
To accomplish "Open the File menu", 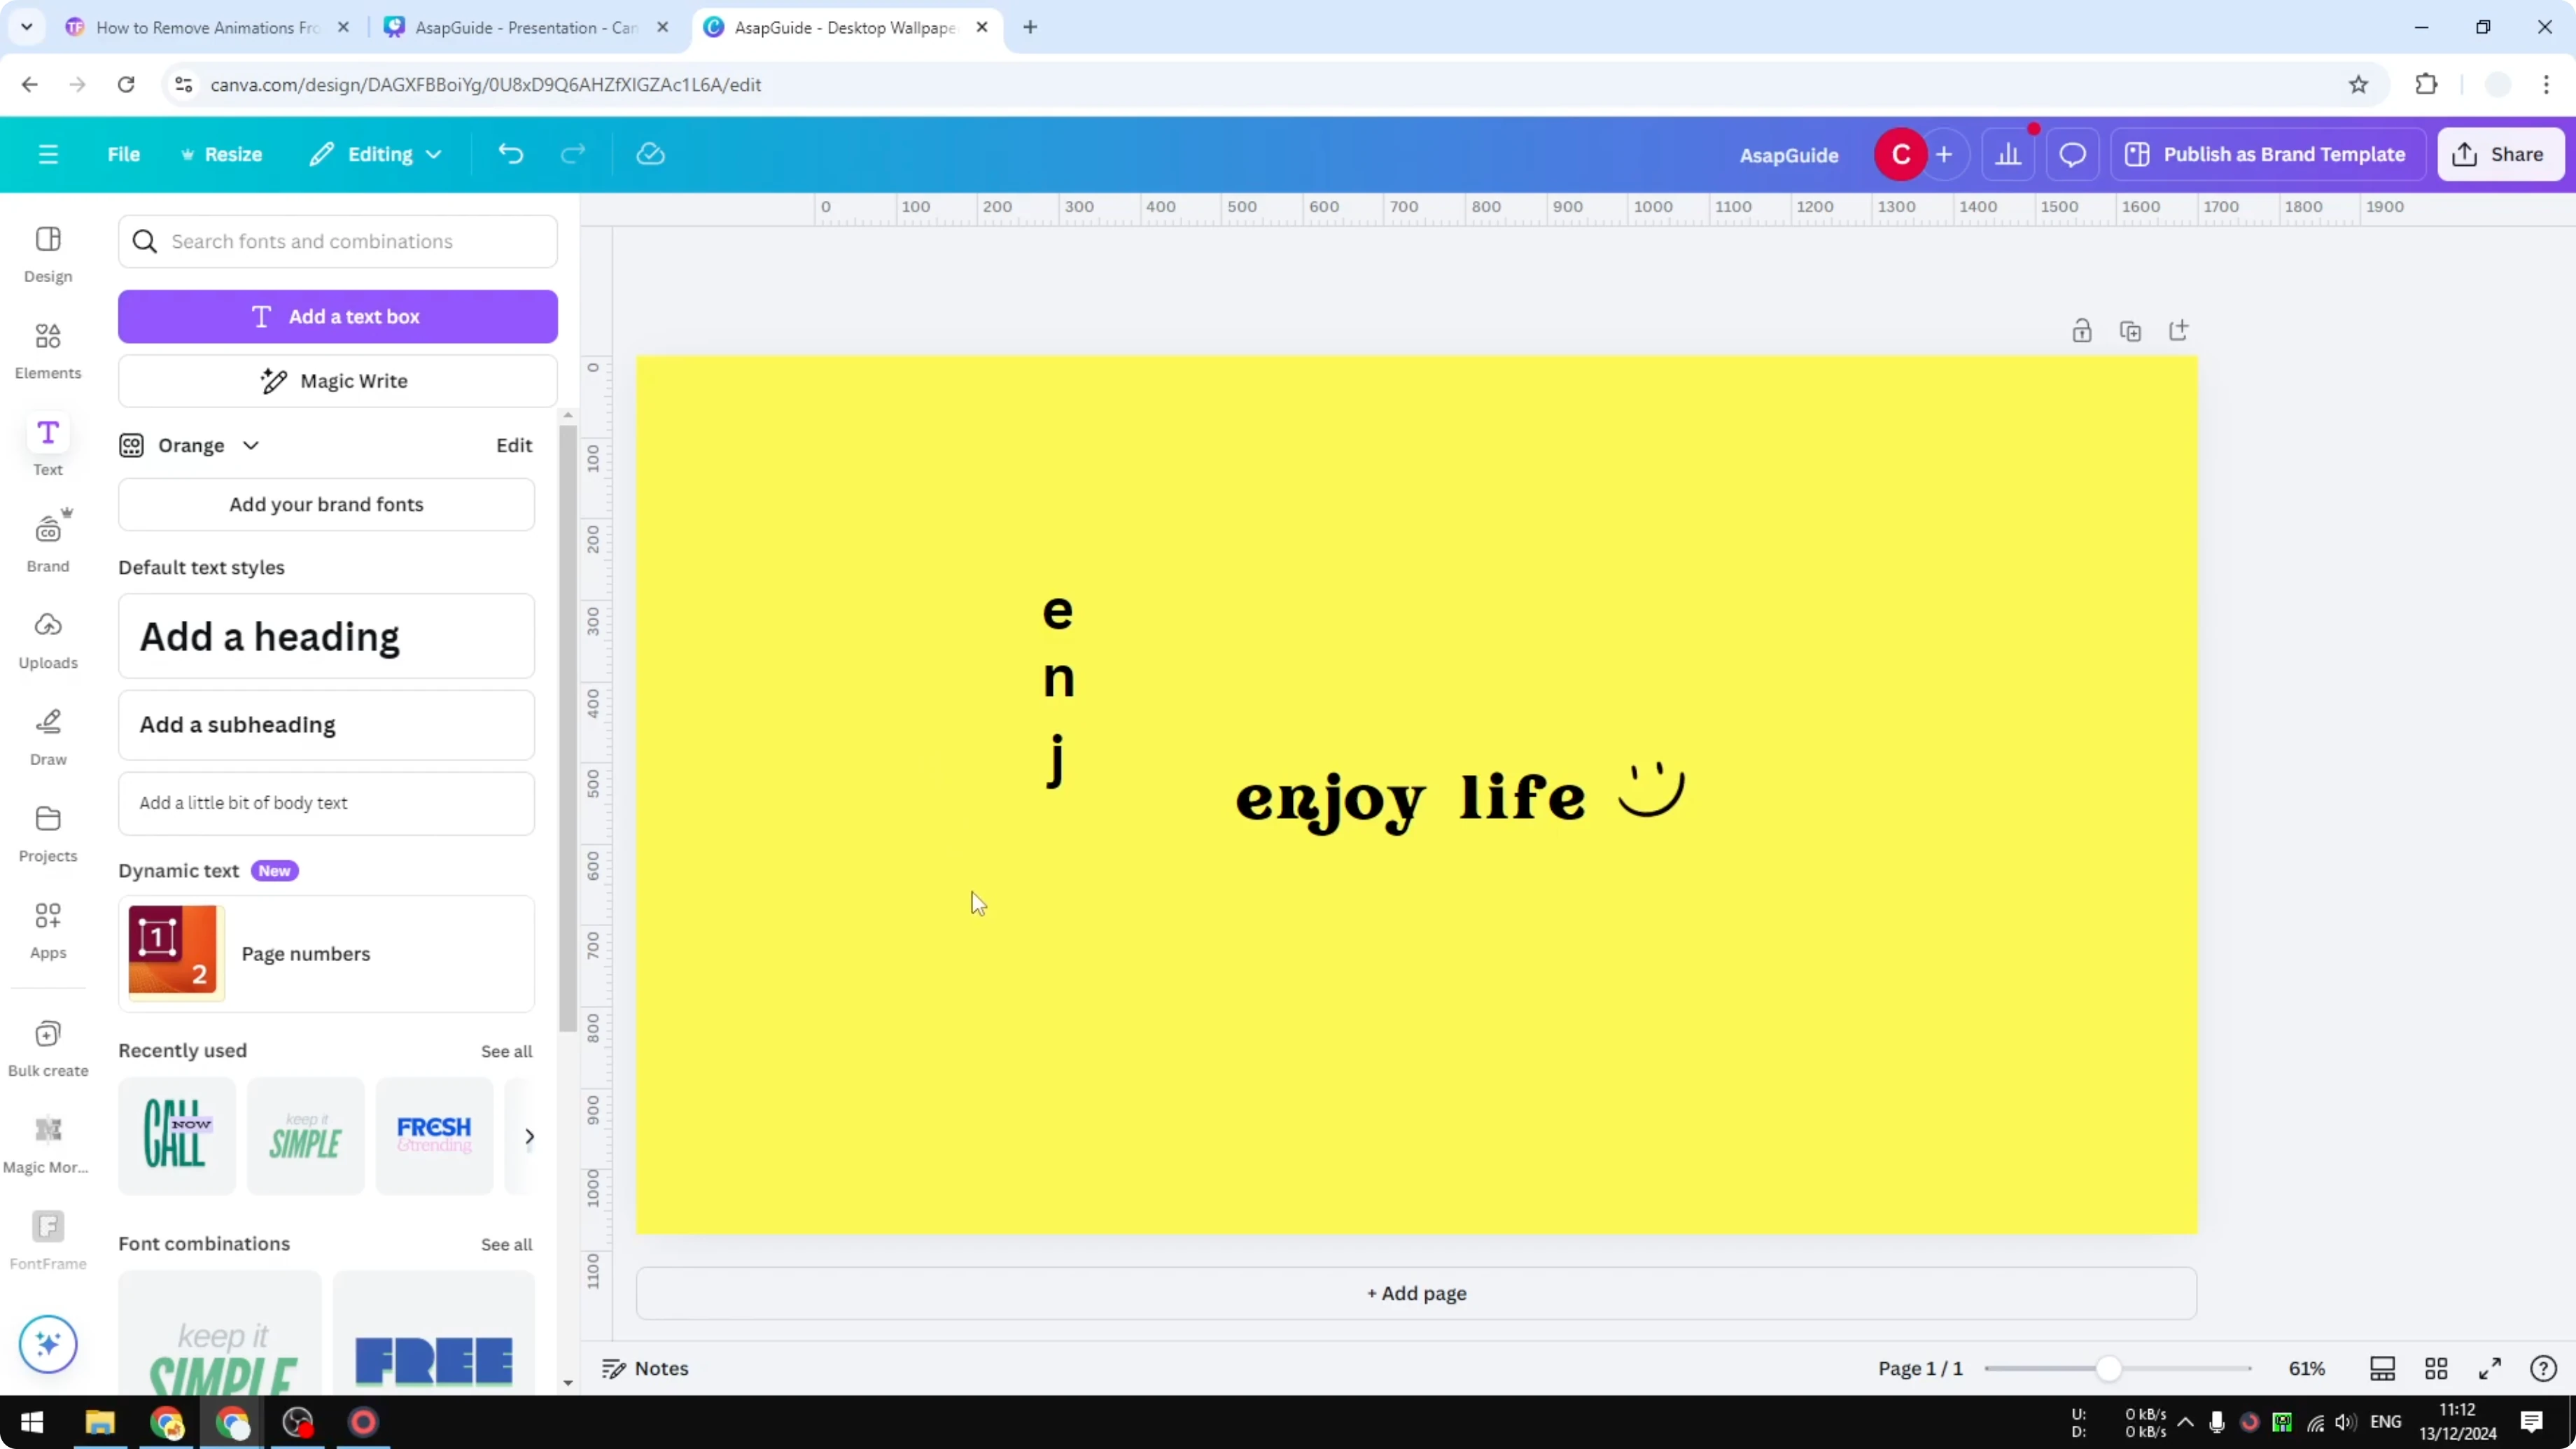I will (x=124, y=153).
